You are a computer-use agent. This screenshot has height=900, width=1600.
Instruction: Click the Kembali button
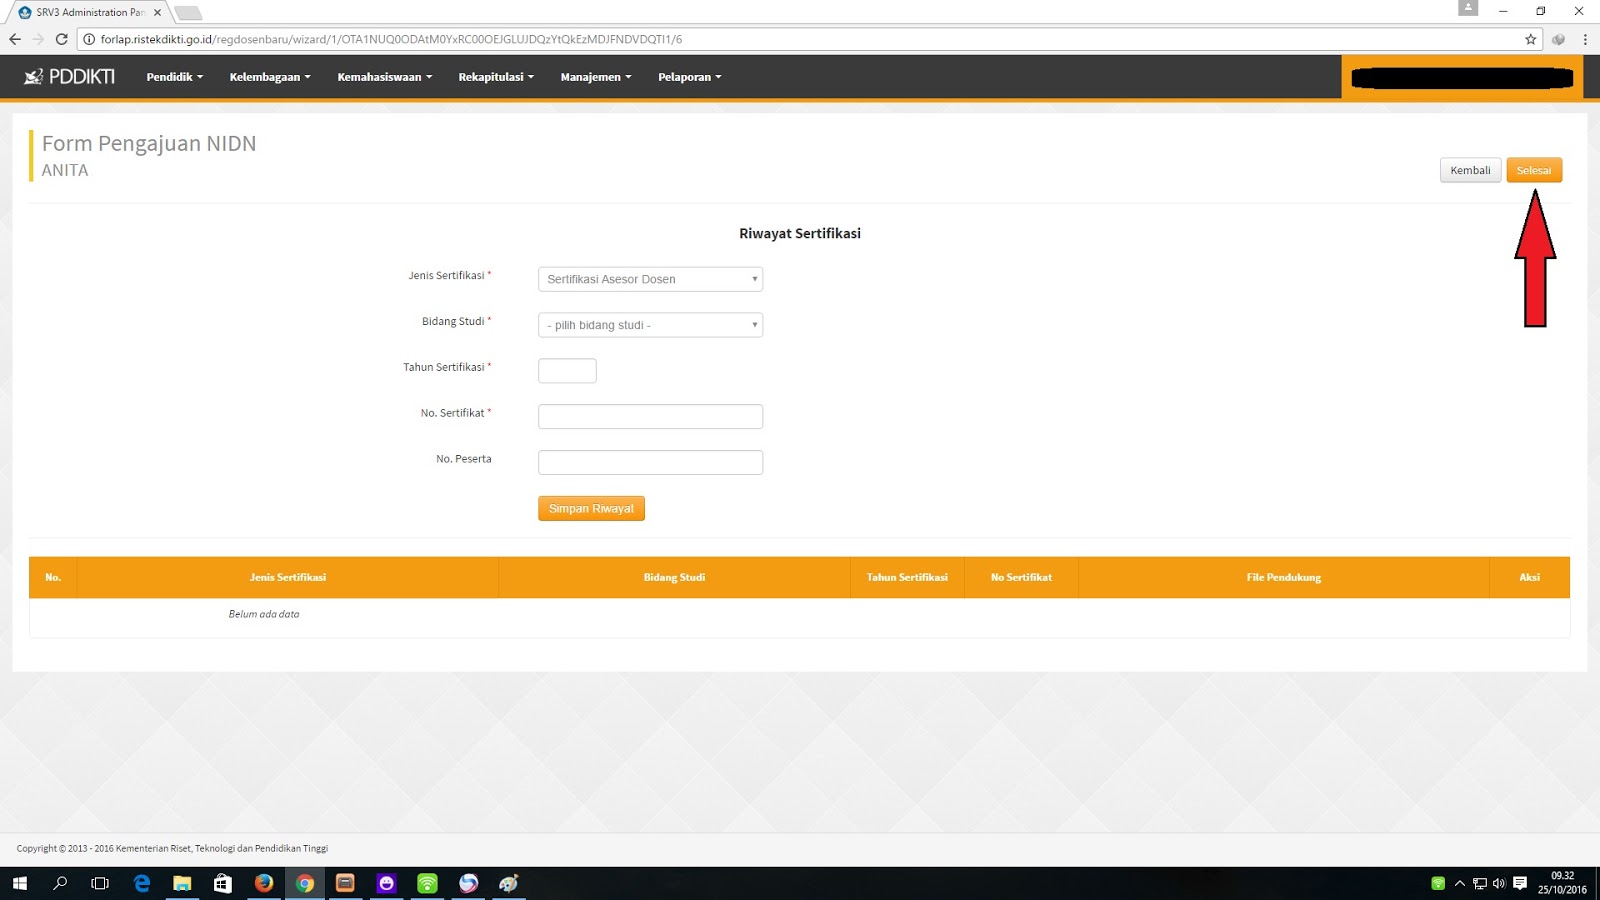click(x=1470, y=170)
